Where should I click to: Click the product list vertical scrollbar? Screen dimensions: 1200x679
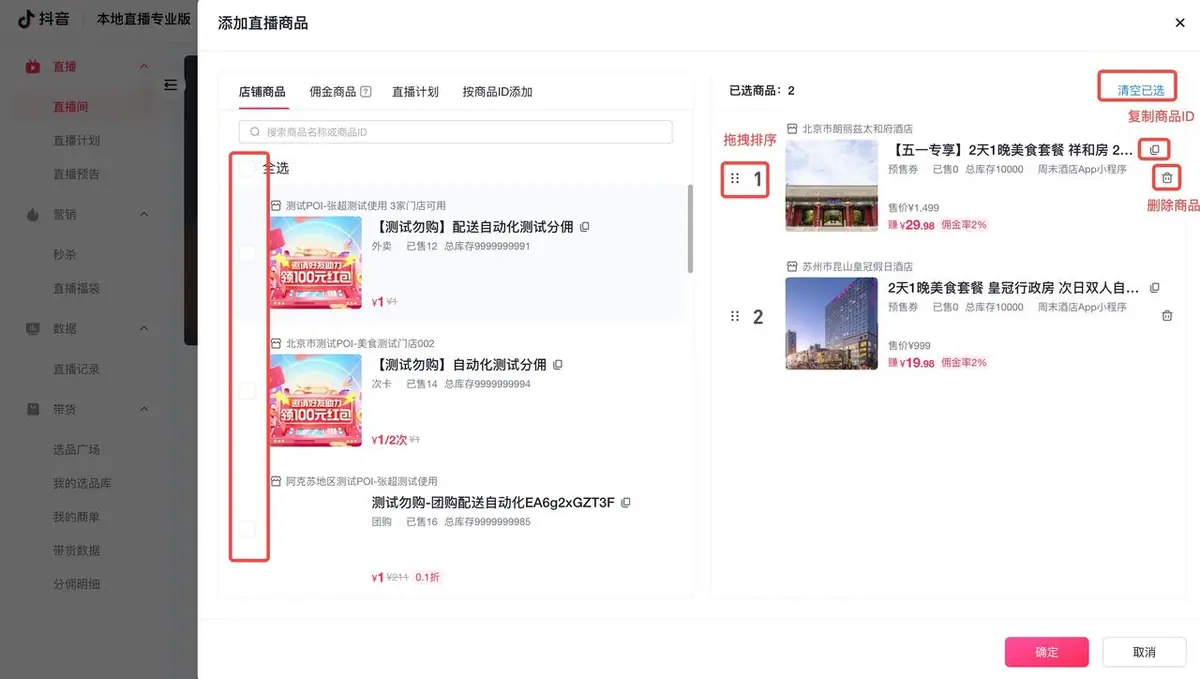(x=690, y=228)
